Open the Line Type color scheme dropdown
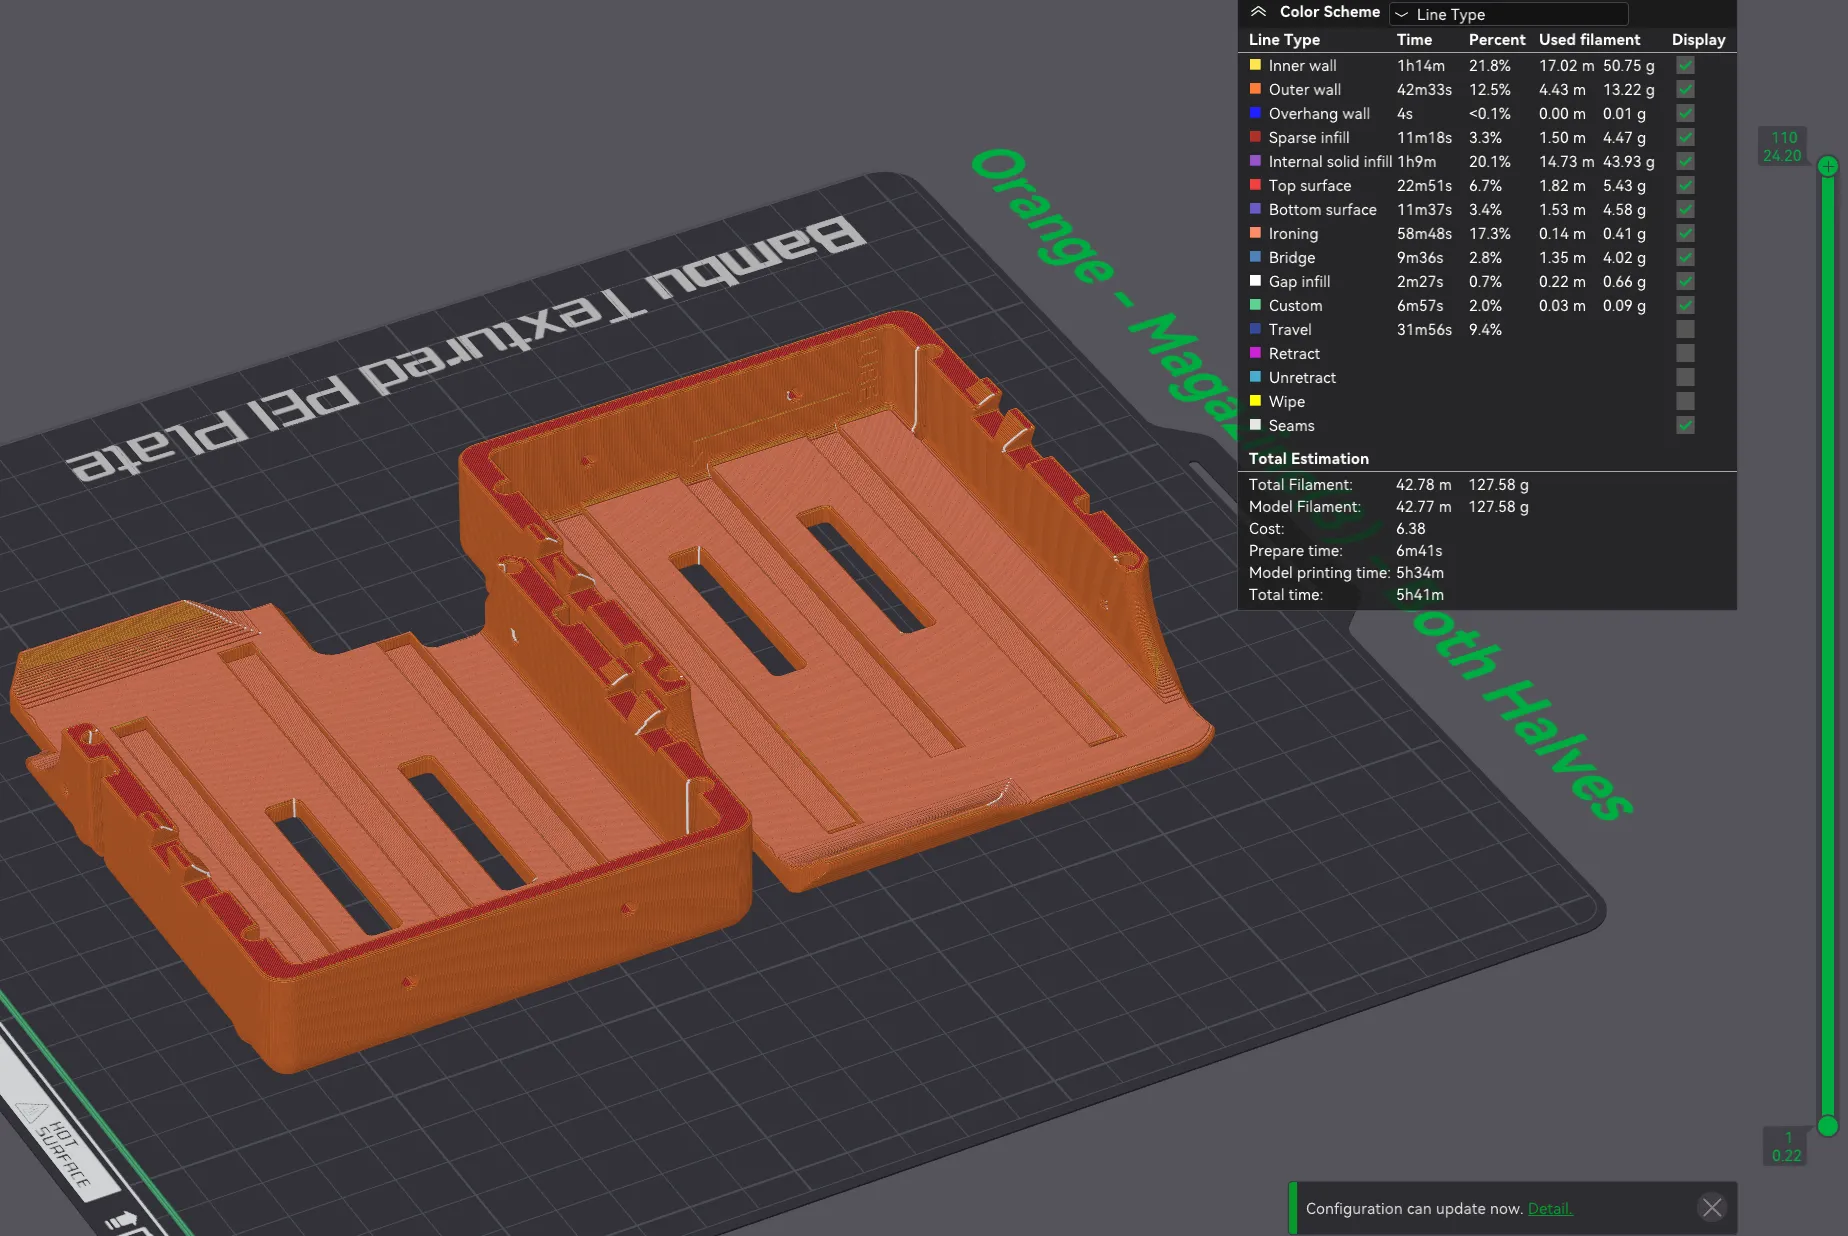This screenshot has width=1848, height=1236. (x=1508, y=14)
